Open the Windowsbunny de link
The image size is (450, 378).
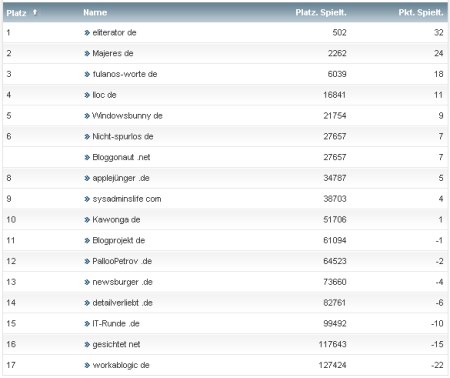(127, 116)
